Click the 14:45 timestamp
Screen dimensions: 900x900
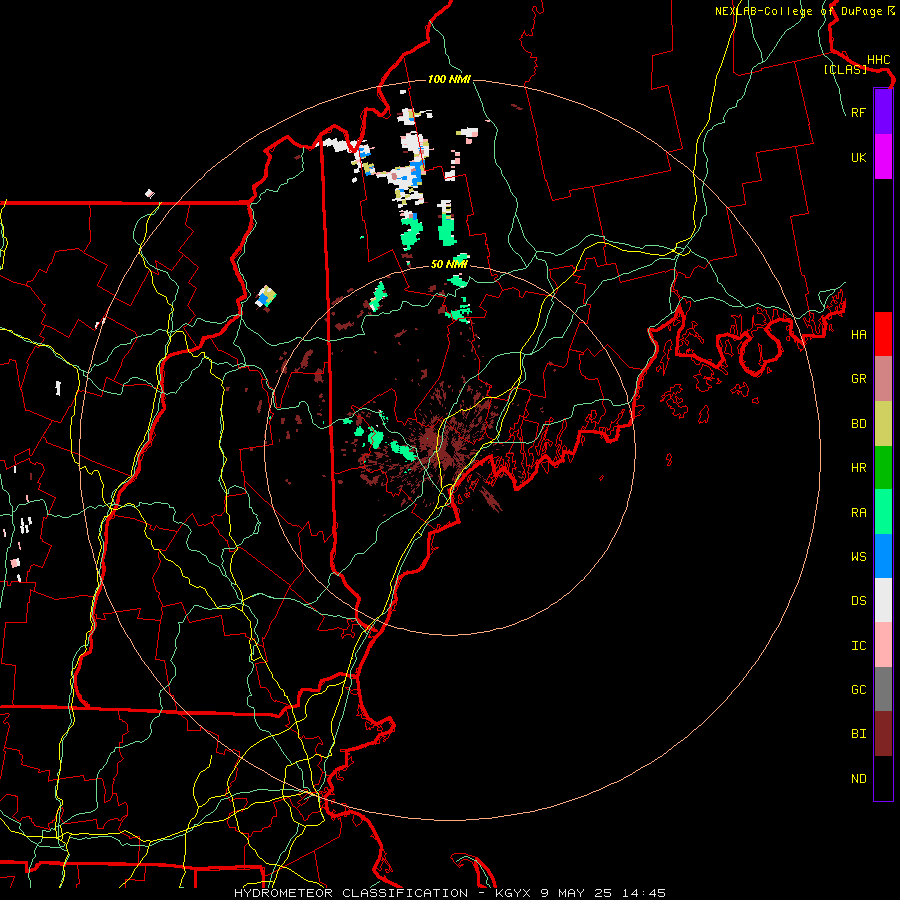click(645, 893)
